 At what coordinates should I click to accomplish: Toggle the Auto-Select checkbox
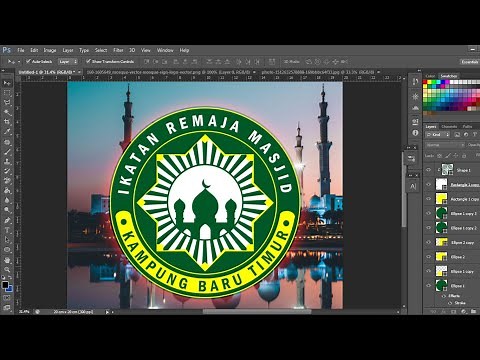point(28,61)
